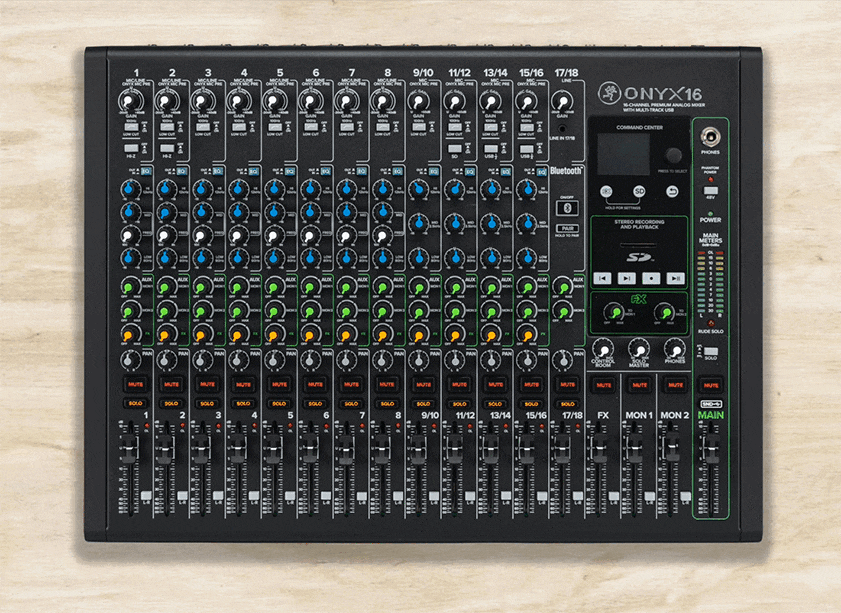Mute the FX channel
This screenshot has width=841, height=613.
603,385
